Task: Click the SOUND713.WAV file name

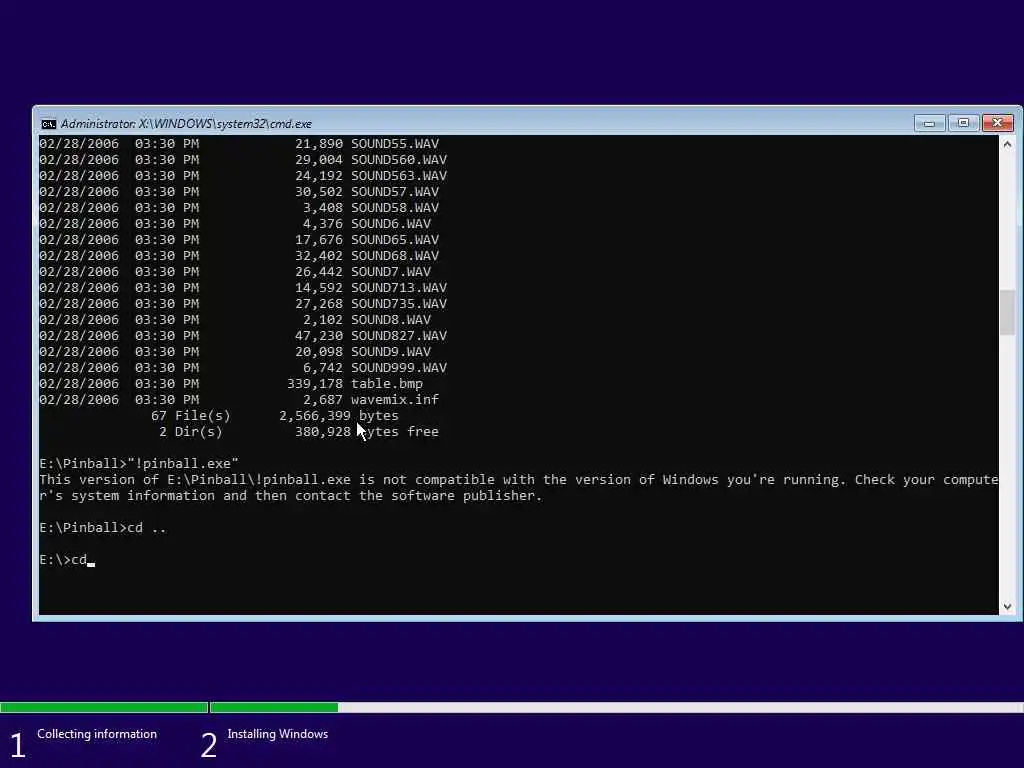Action: [x=399, y=288]
